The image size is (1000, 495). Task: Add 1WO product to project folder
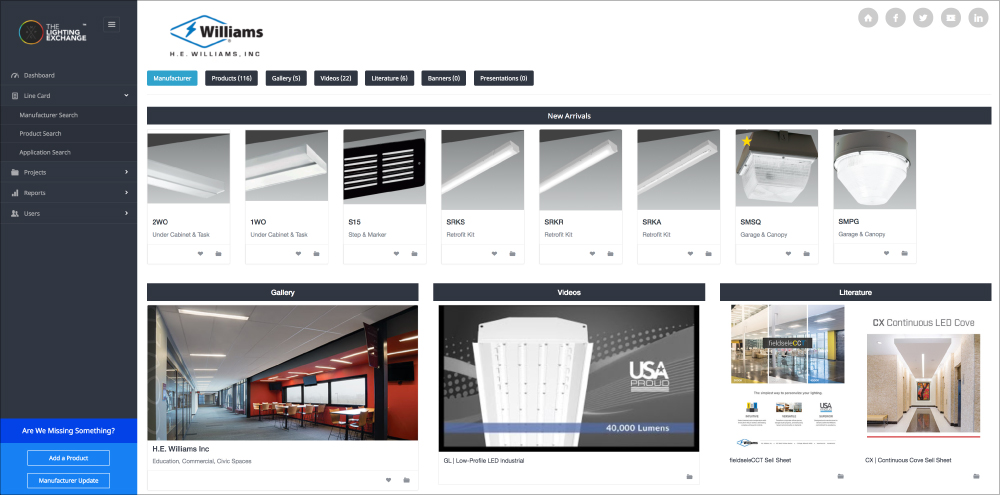pyautogui.click(x=316, y=254)
